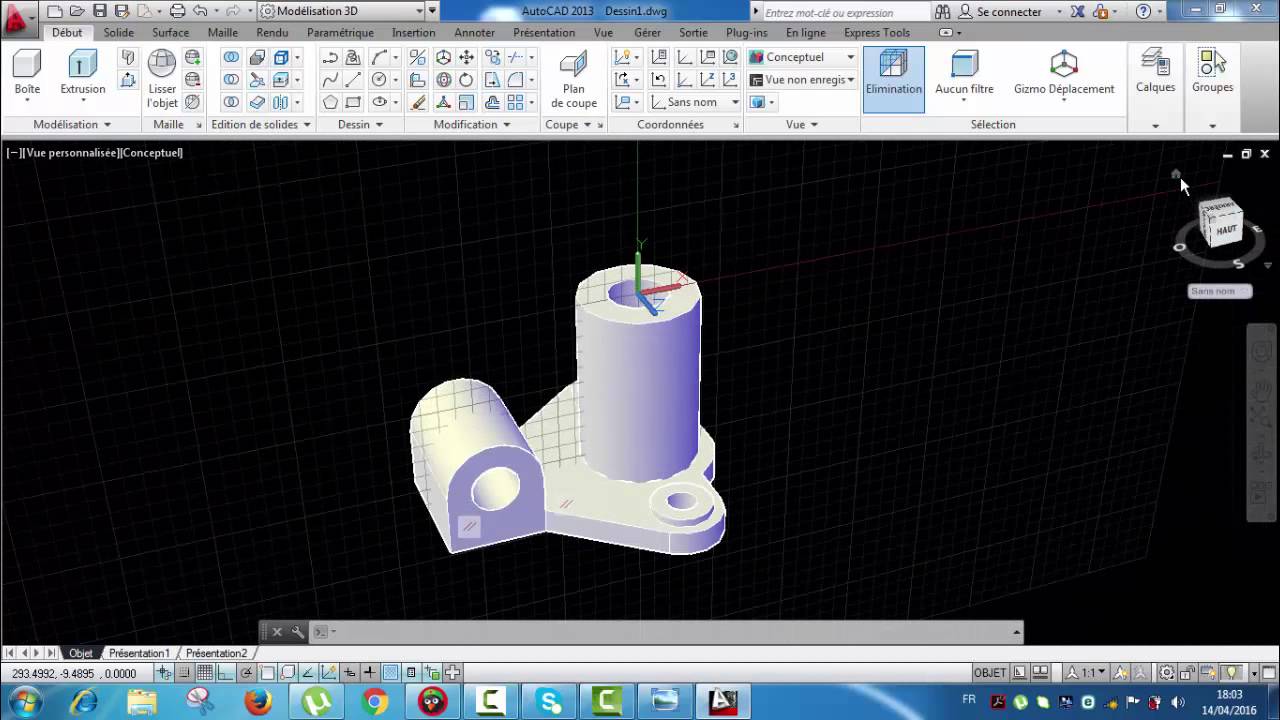Expand the Modélisation panel

(72, 125)
